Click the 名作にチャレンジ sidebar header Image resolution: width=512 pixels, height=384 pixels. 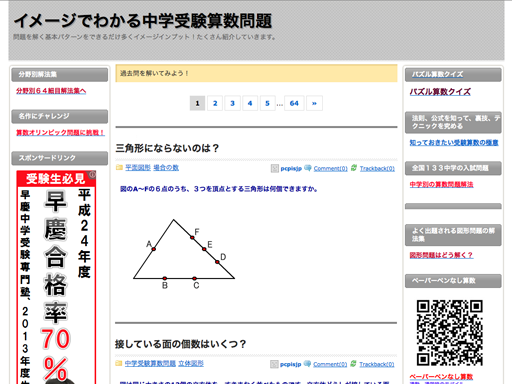[60, 116]
